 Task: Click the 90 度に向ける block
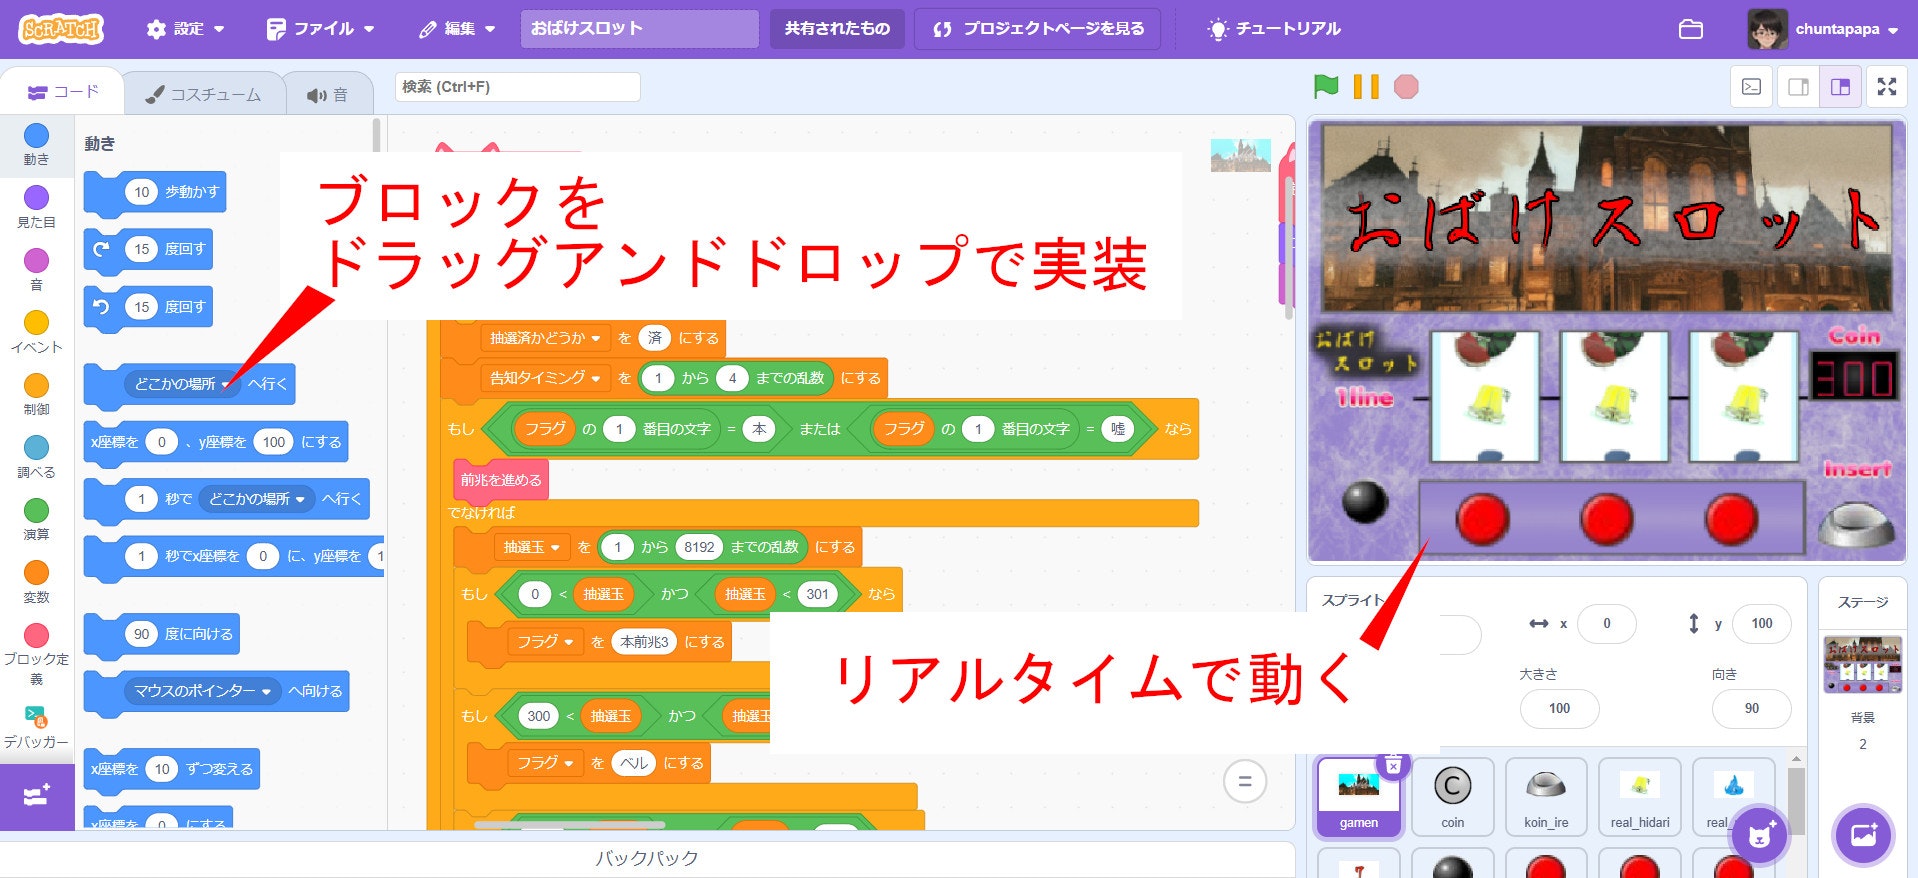[162, 634]
